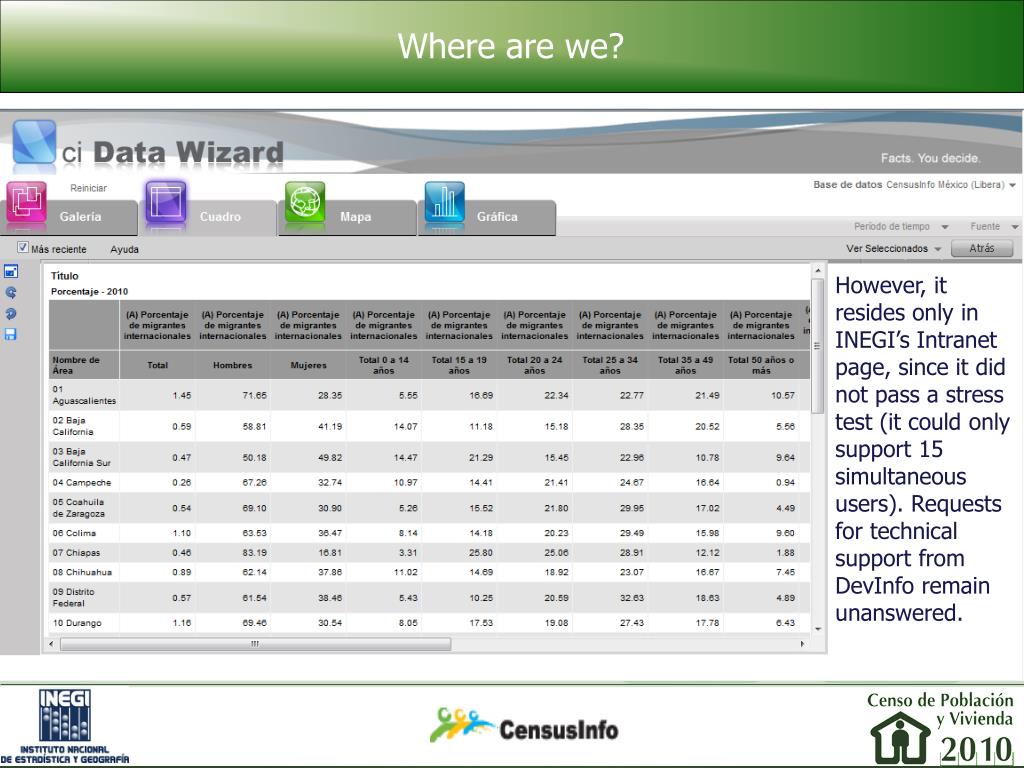The height and width of the screenshot is (768, 1024).
Task: Open the pink Galería gallery icon
Action: [x=26, y=202]
